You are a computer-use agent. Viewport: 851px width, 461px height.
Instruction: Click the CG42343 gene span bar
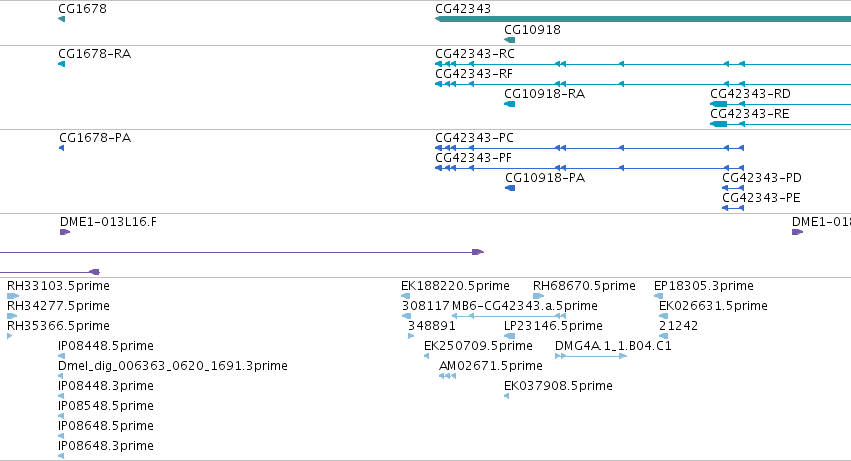[643, 19]
